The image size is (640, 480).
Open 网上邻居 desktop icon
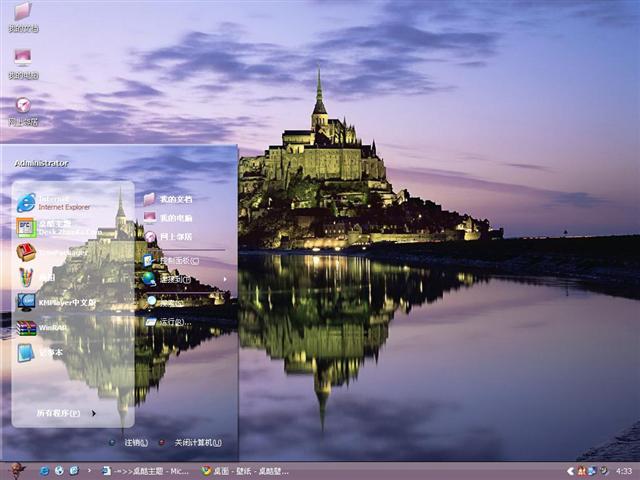pos(23,111)
